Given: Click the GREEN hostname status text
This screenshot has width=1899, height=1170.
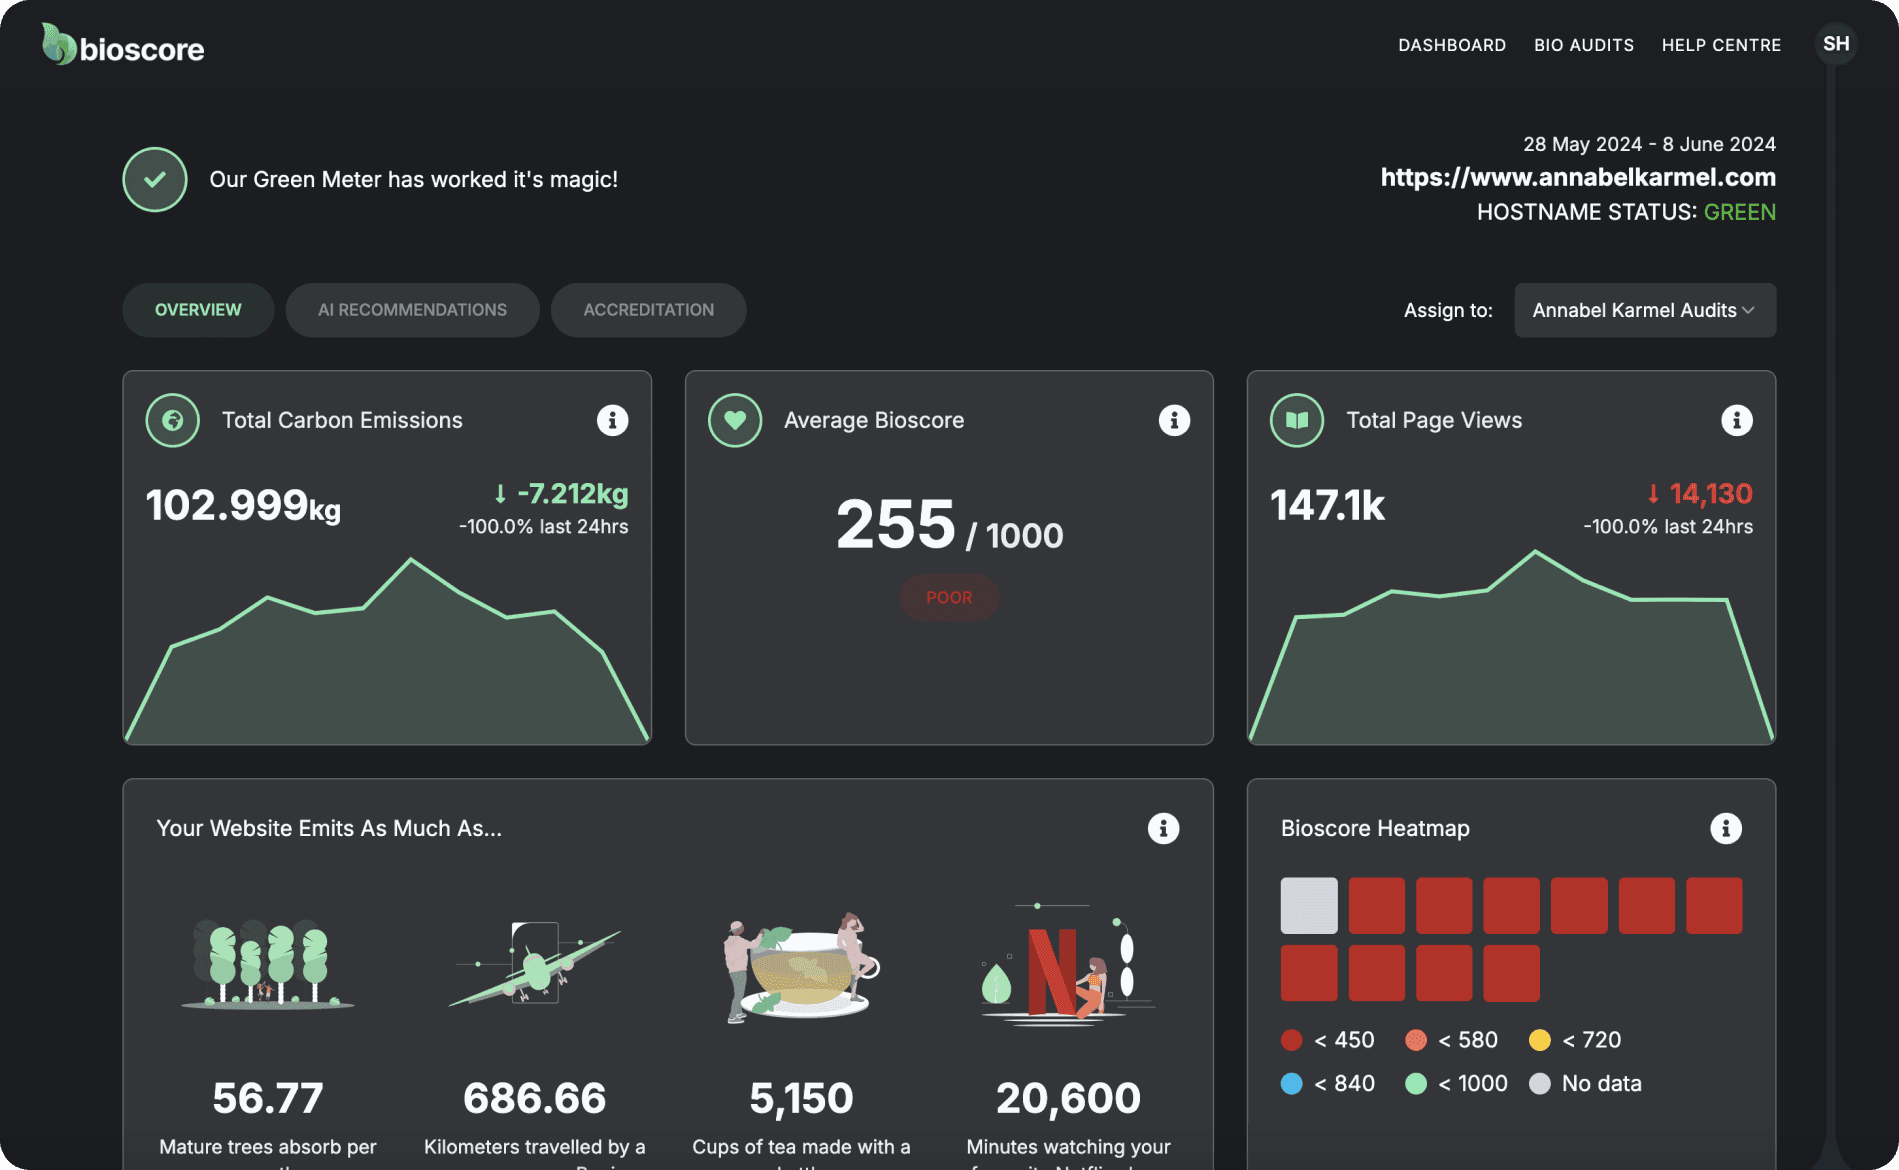Looking at the screenshot, I should point(1740,212).
